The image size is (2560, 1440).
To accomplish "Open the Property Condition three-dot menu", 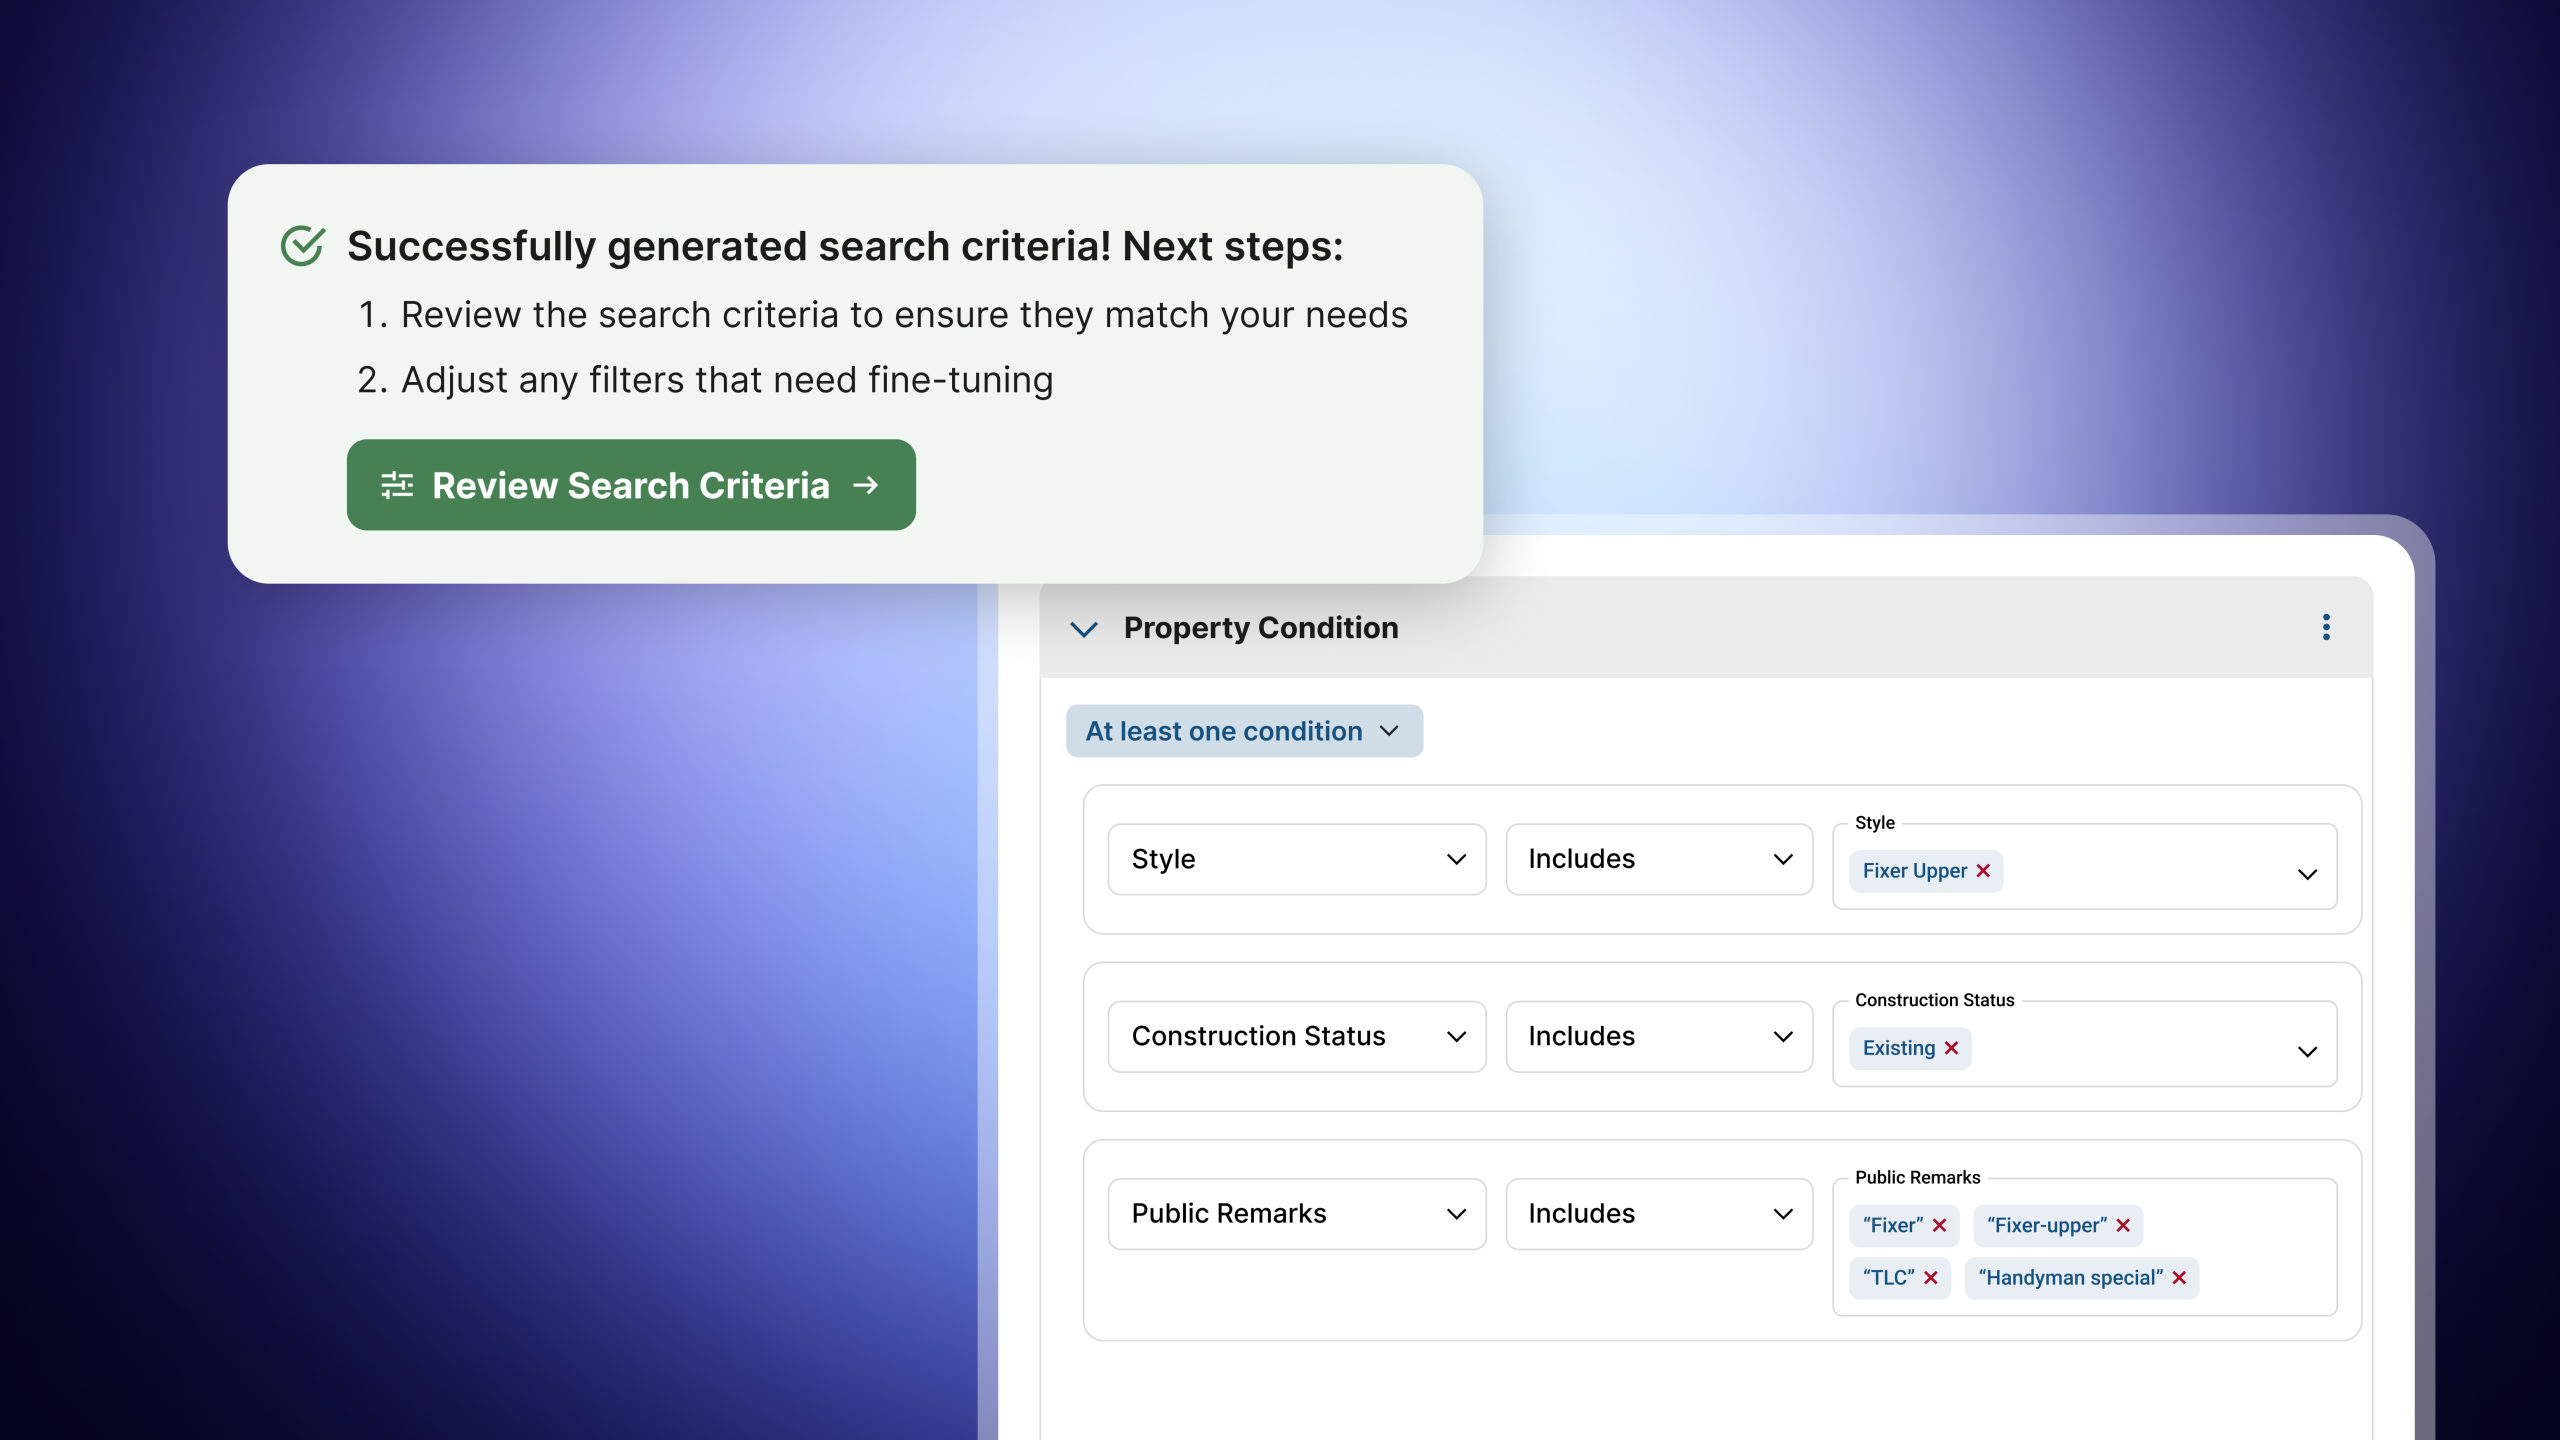I will click(2326, 627).
